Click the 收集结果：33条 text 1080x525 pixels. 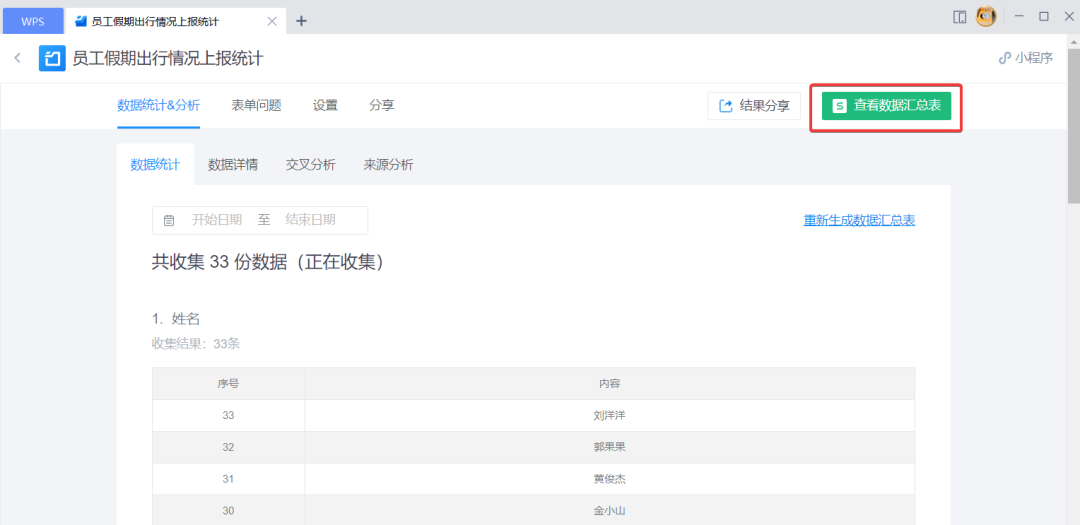pos(196,344)
